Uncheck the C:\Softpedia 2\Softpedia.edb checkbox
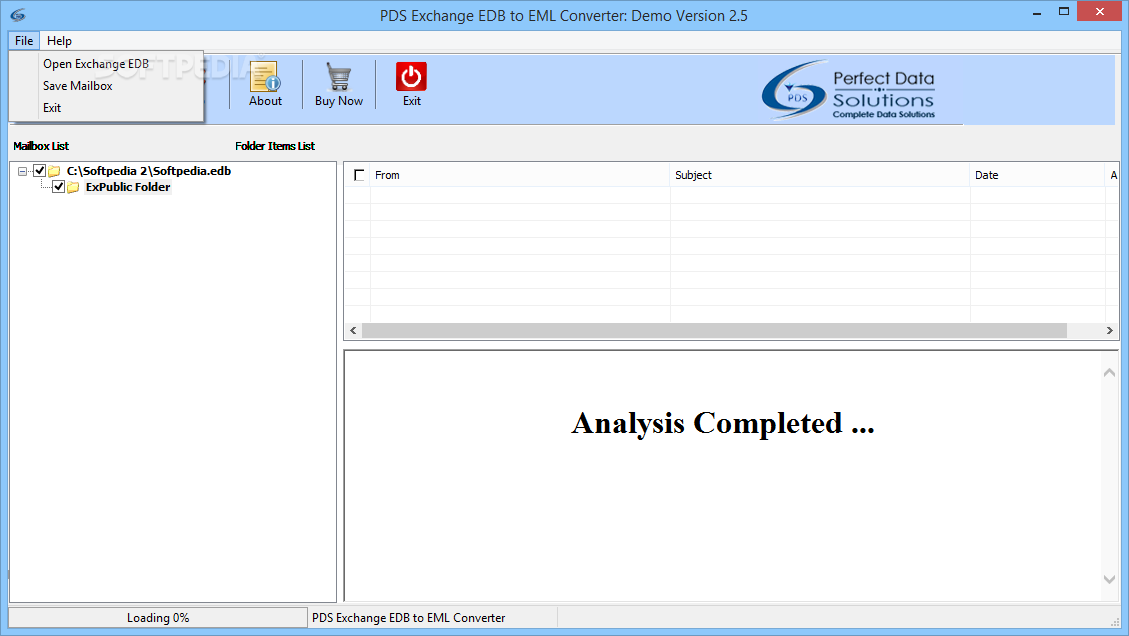This screenshot has height=636, width=1129. tap(40, 171)
